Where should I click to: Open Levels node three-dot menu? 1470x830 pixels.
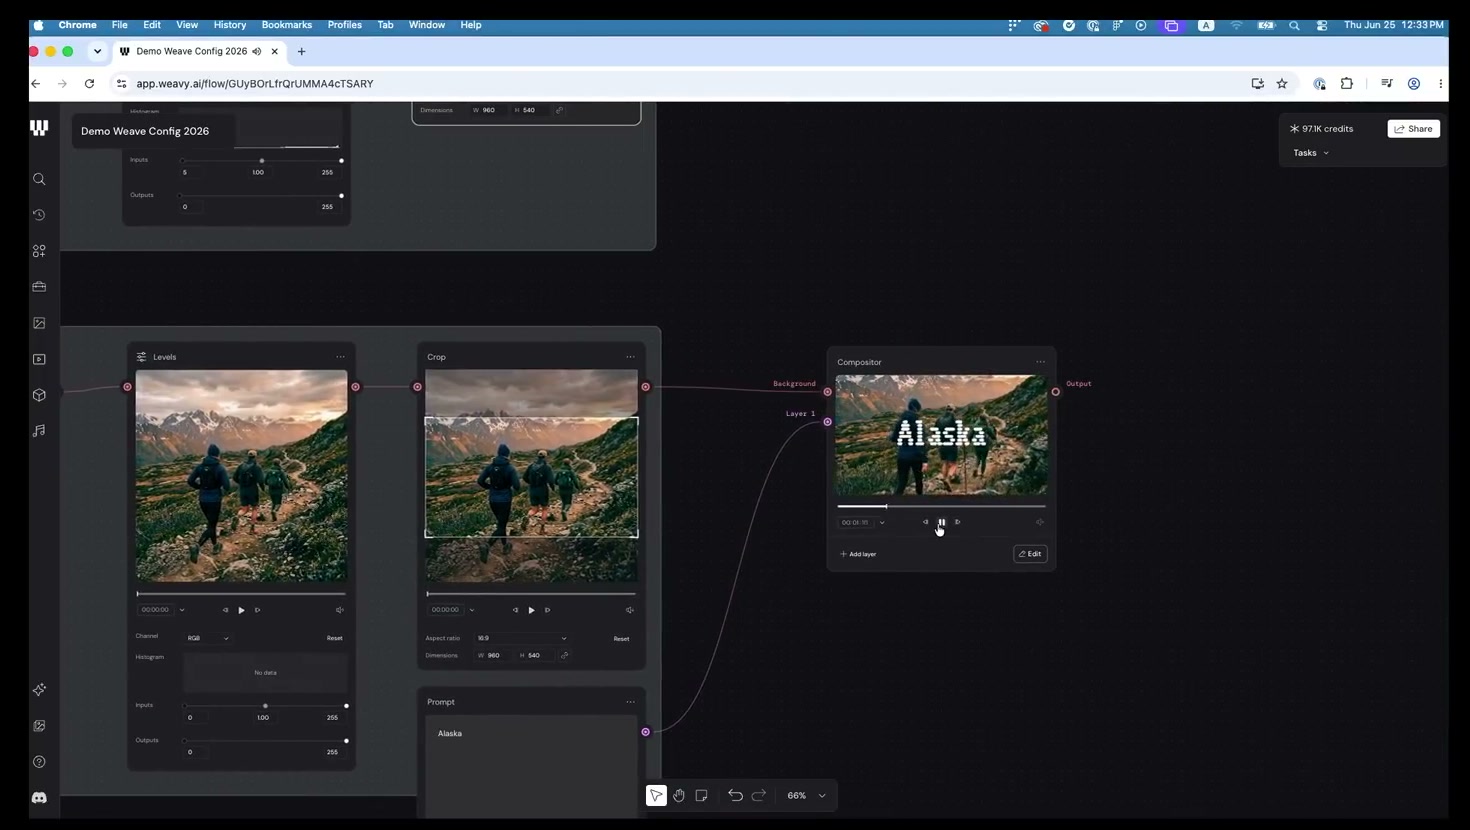(340, 357)
